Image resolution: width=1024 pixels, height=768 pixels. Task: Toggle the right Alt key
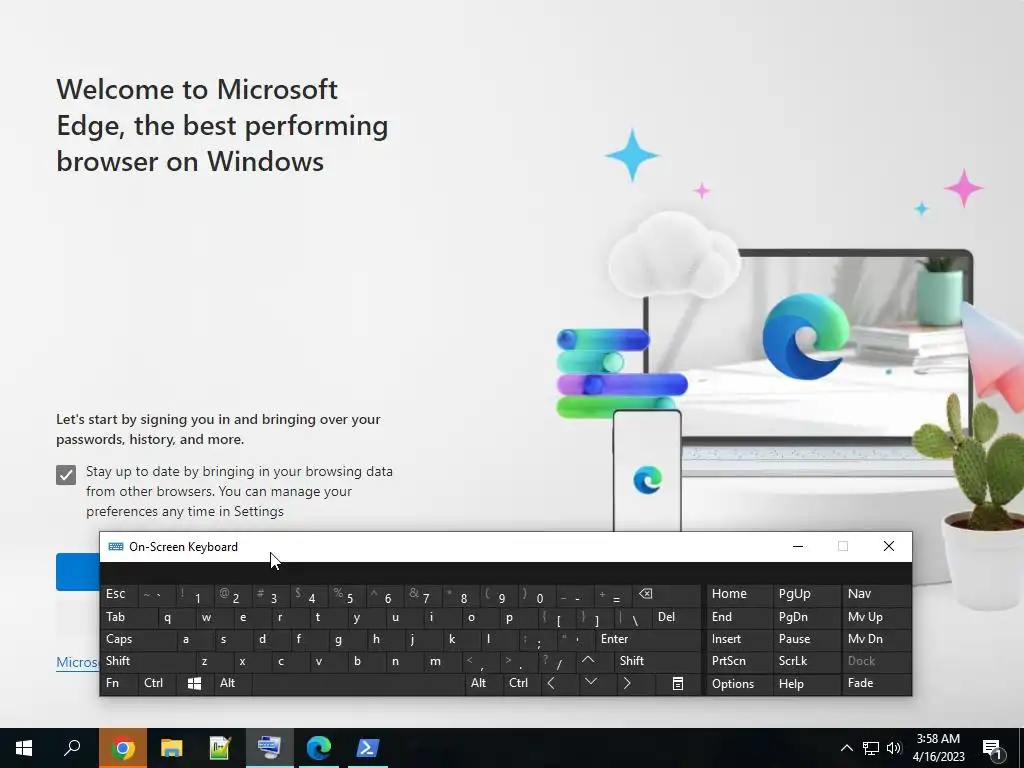[x=483, y=683]
